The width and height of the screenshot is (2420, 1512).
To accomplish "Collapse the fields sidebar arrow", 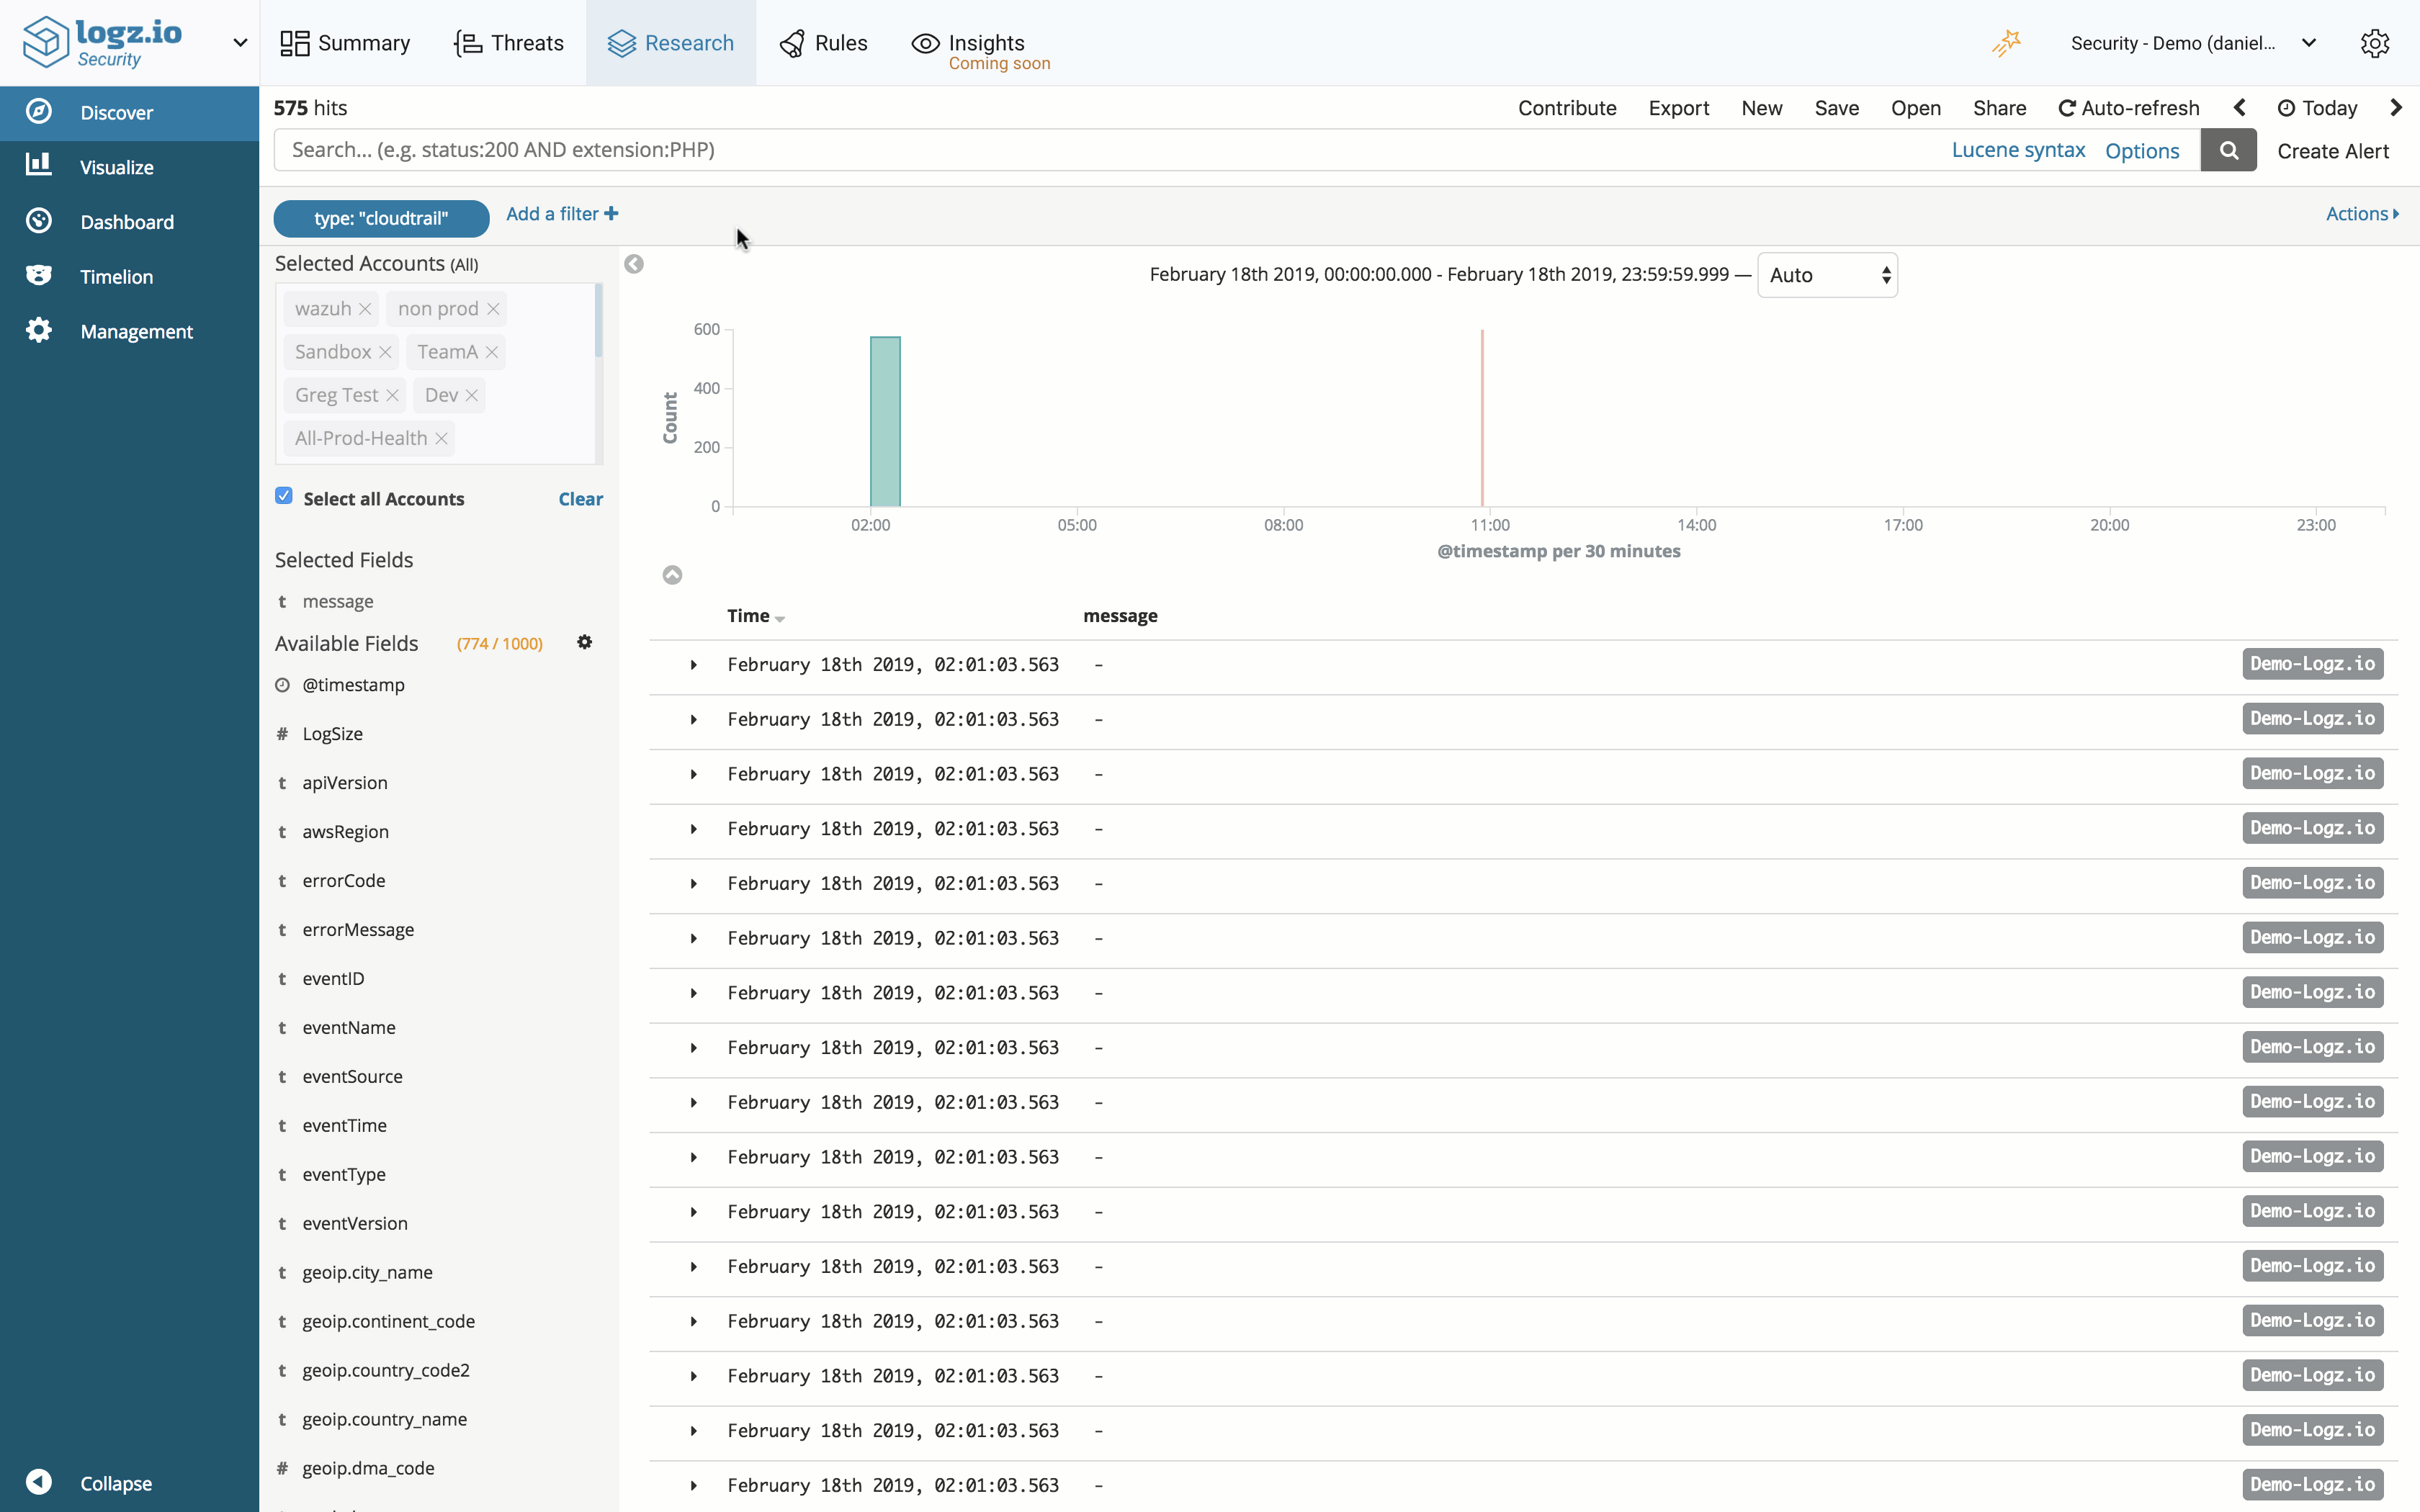I will click(634, 264).
